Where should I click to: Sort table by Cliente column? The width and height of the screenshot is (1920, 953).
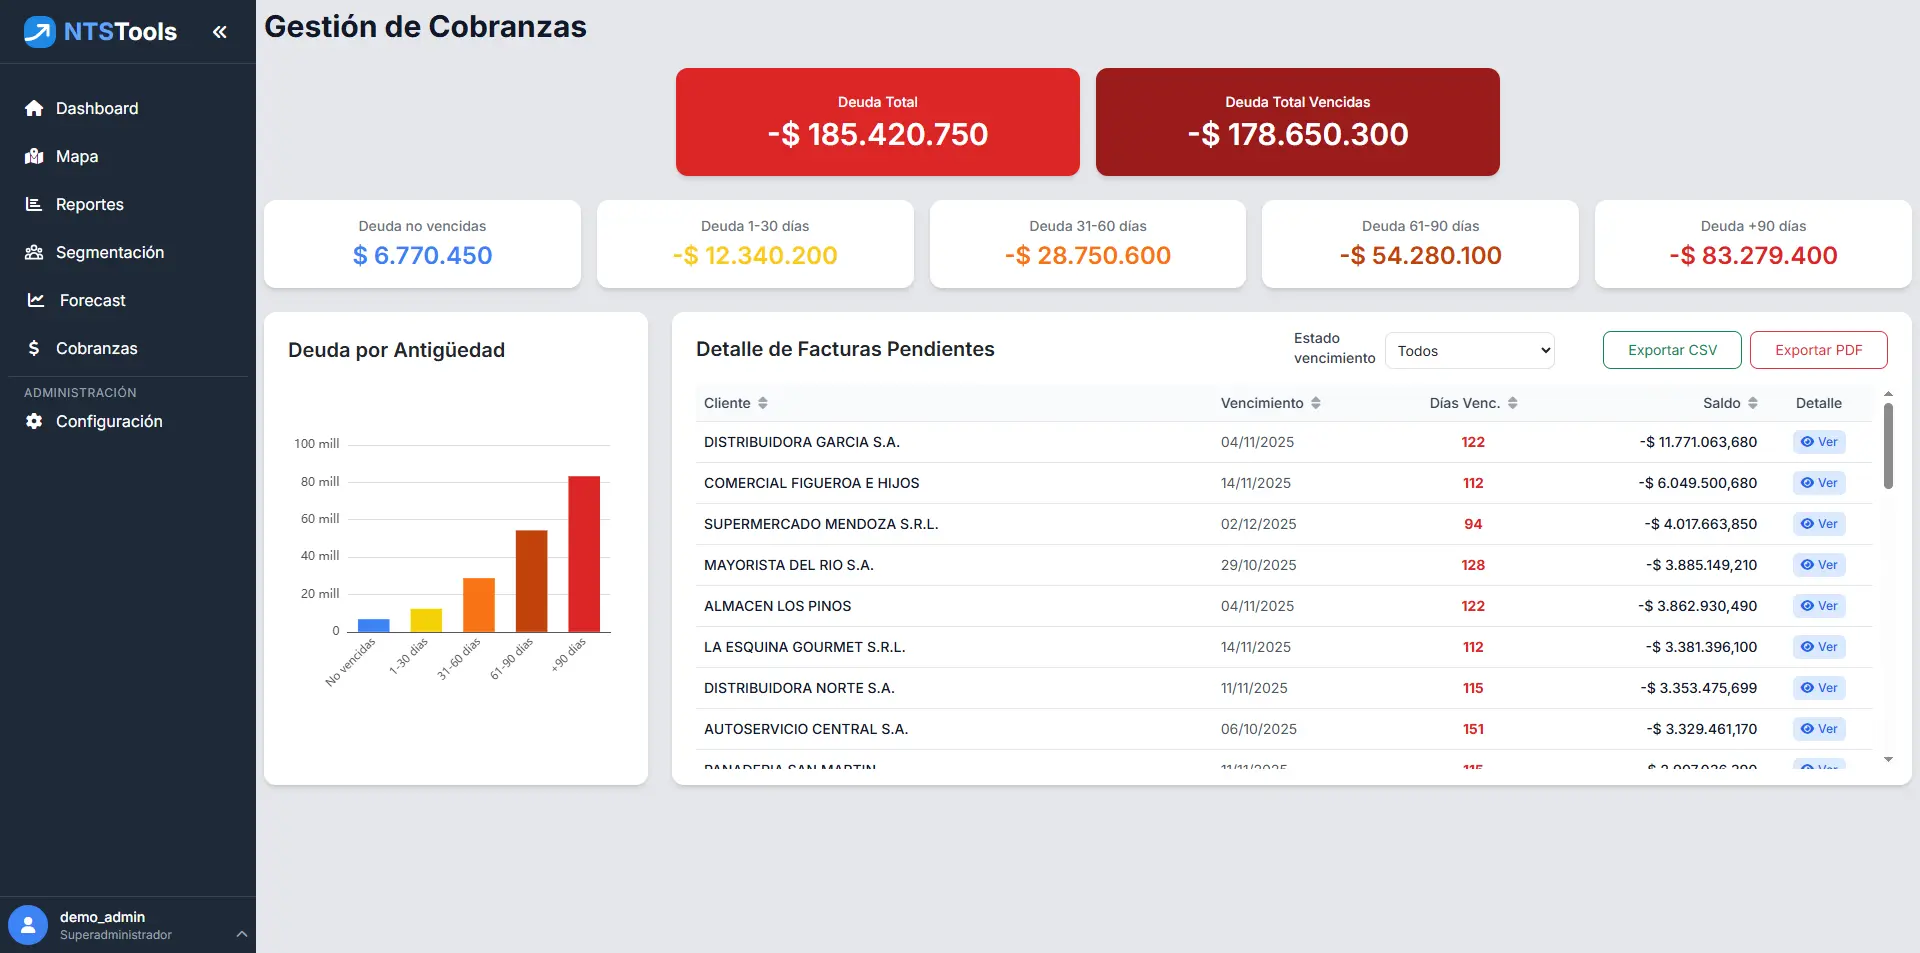click(763, 403)
